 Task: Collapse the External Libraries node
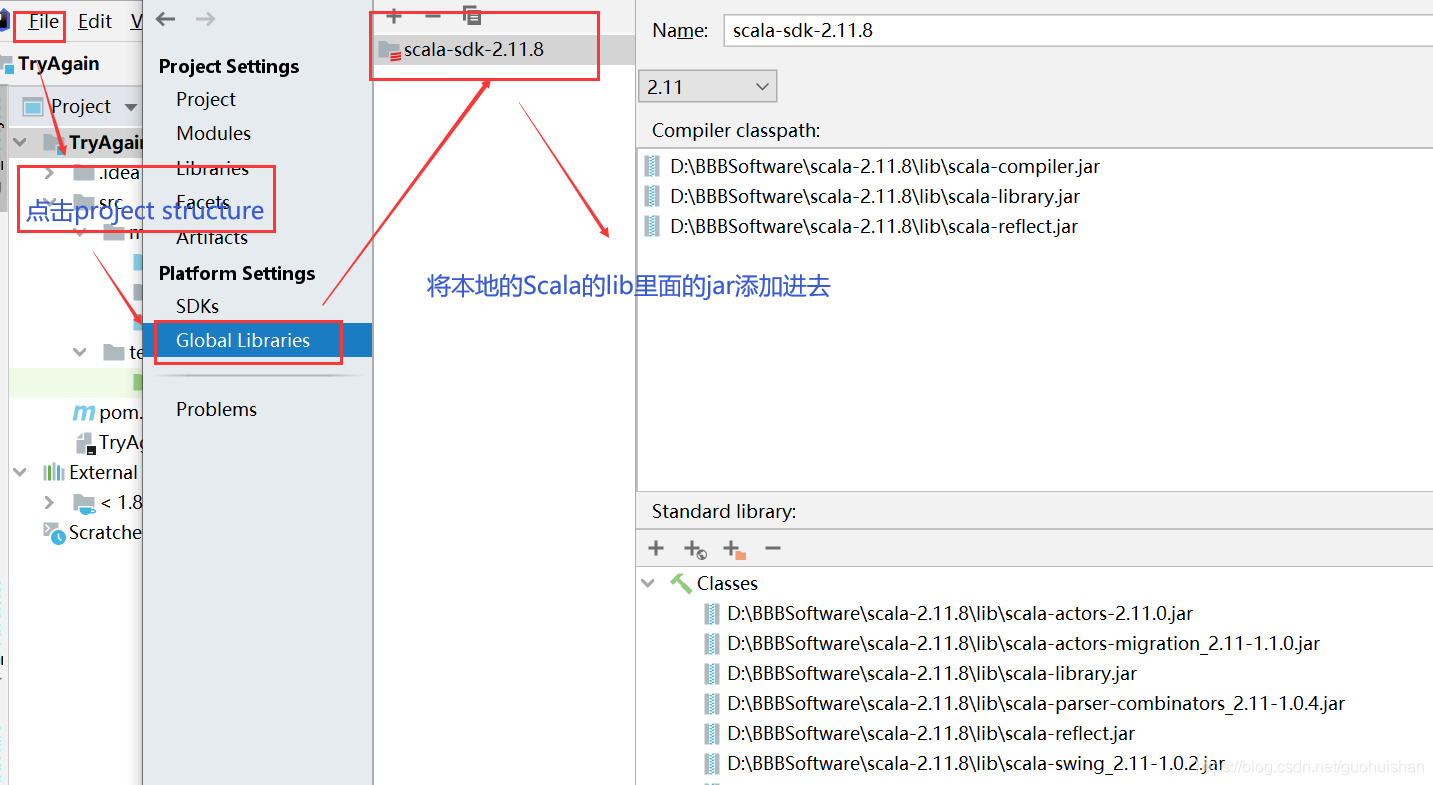click(x=20, y=472)
